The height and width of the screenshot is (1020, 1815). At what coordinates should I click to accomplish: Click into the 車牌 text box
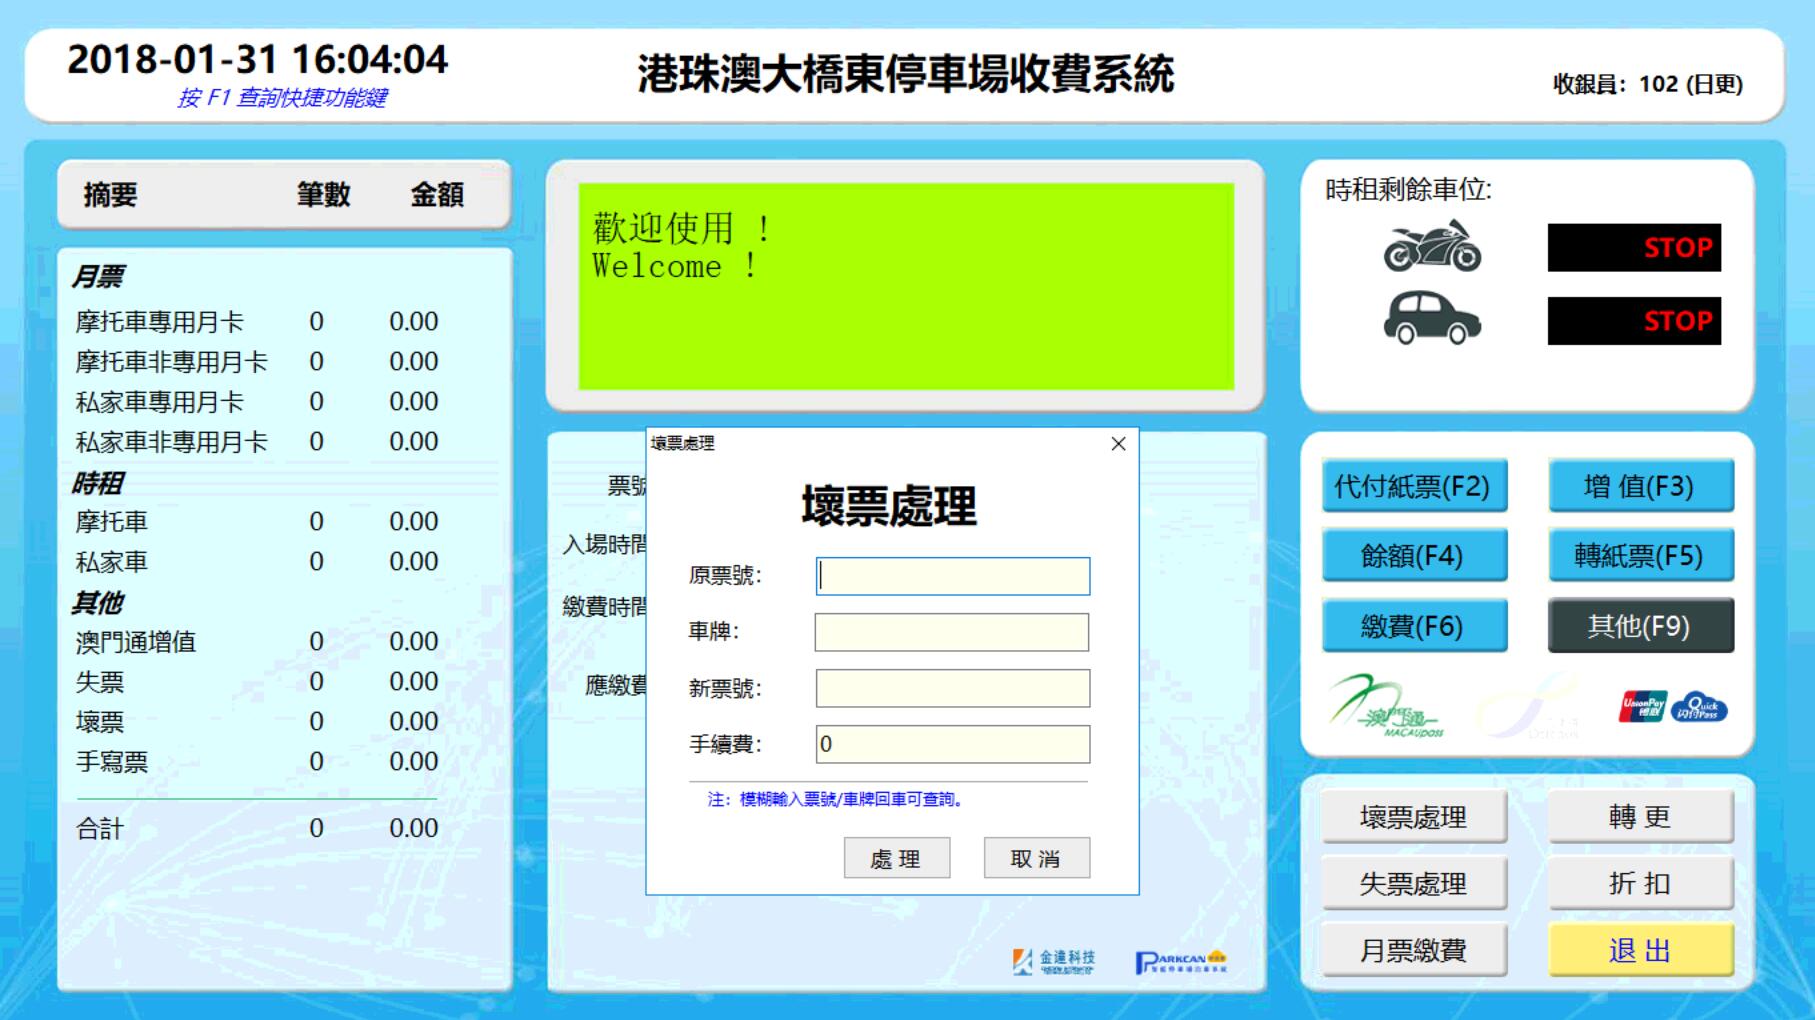pyautogui.click(x=952, y=632)
